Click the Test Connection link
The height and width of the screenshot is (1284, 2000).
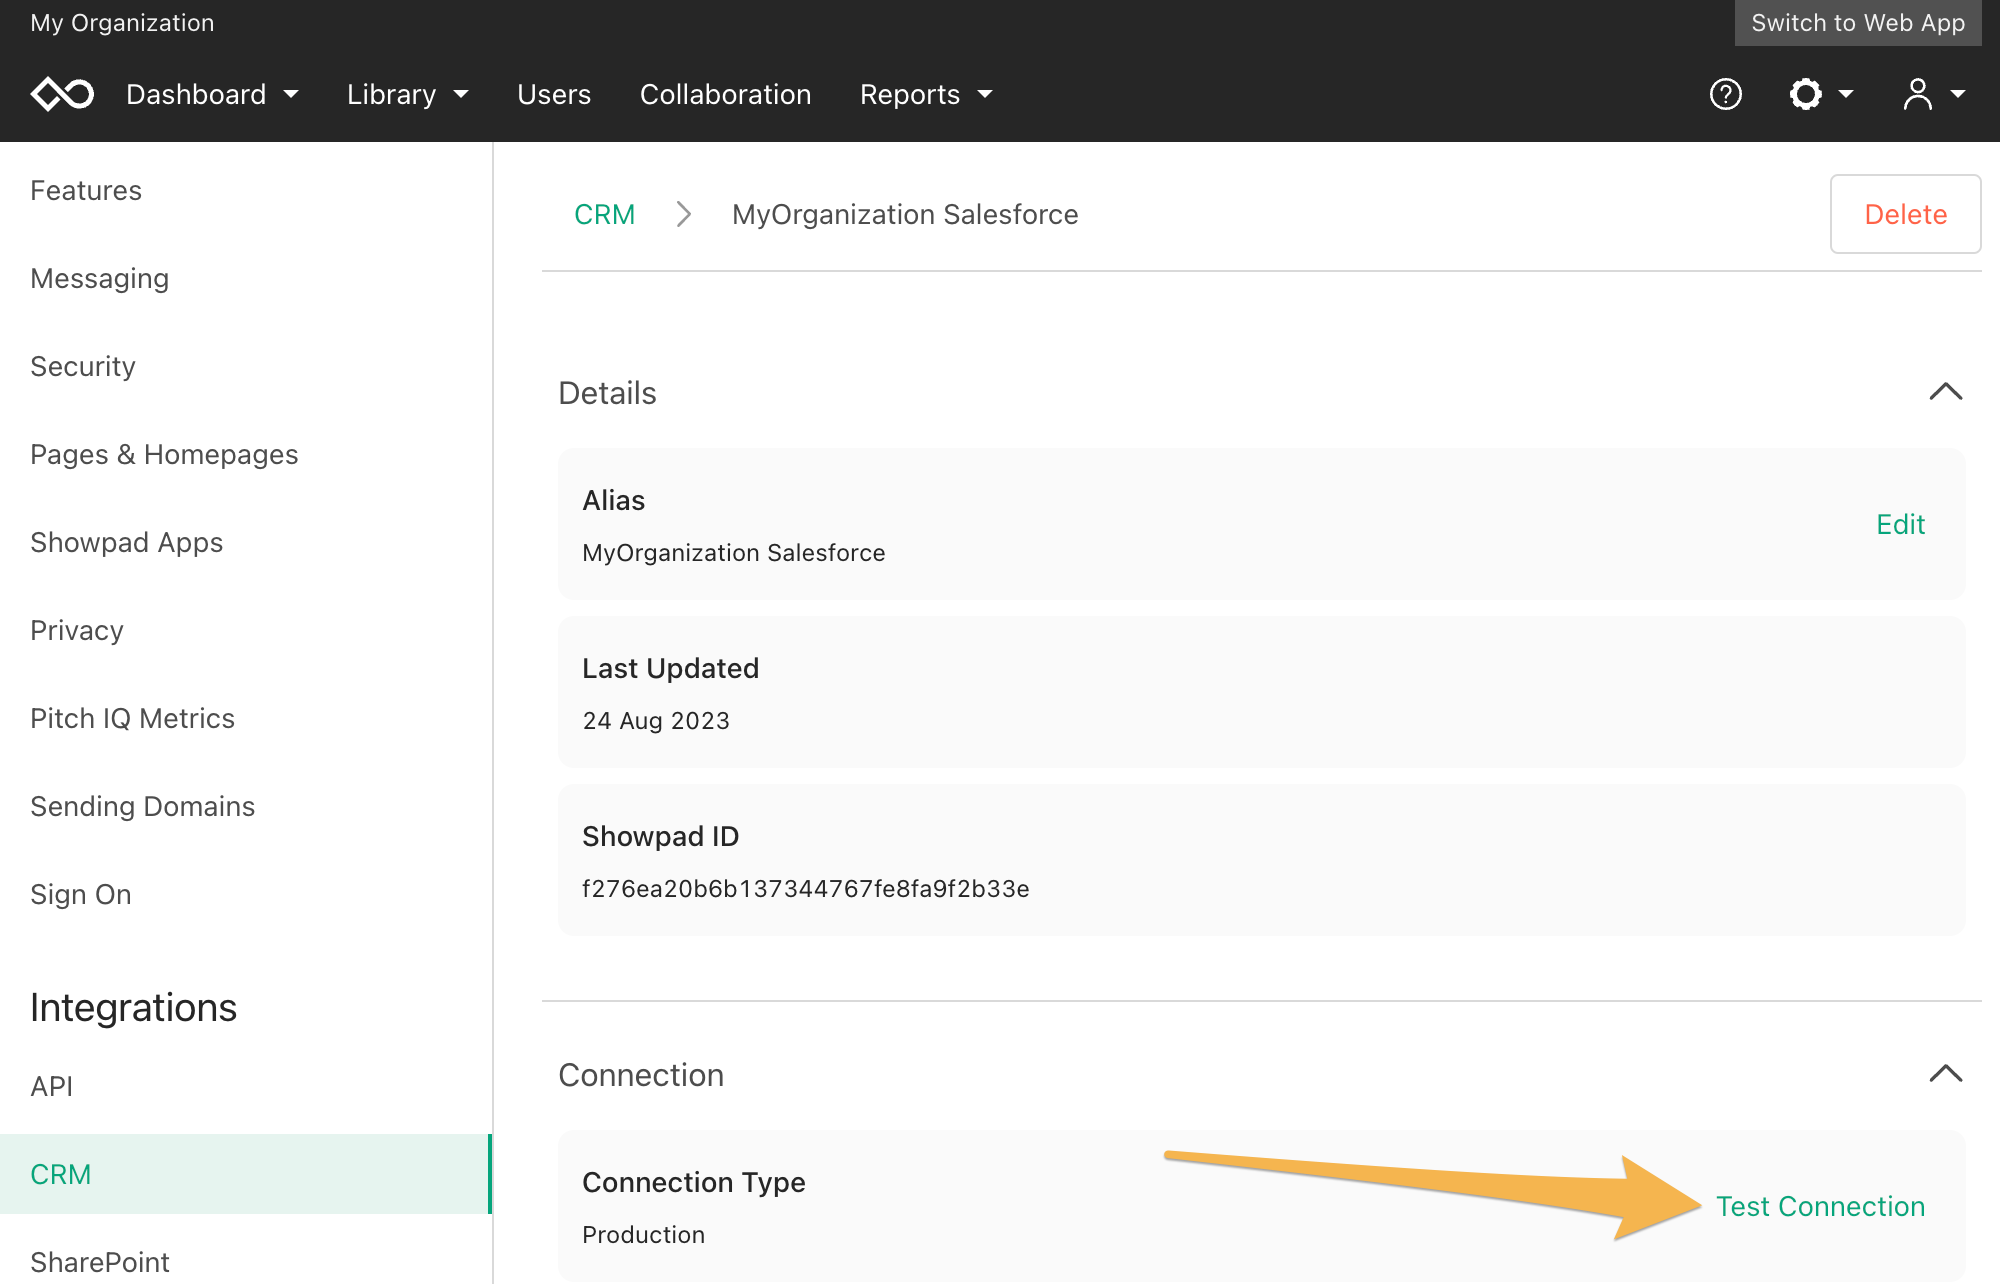pyautogui.click(x=1821, y=1206)
